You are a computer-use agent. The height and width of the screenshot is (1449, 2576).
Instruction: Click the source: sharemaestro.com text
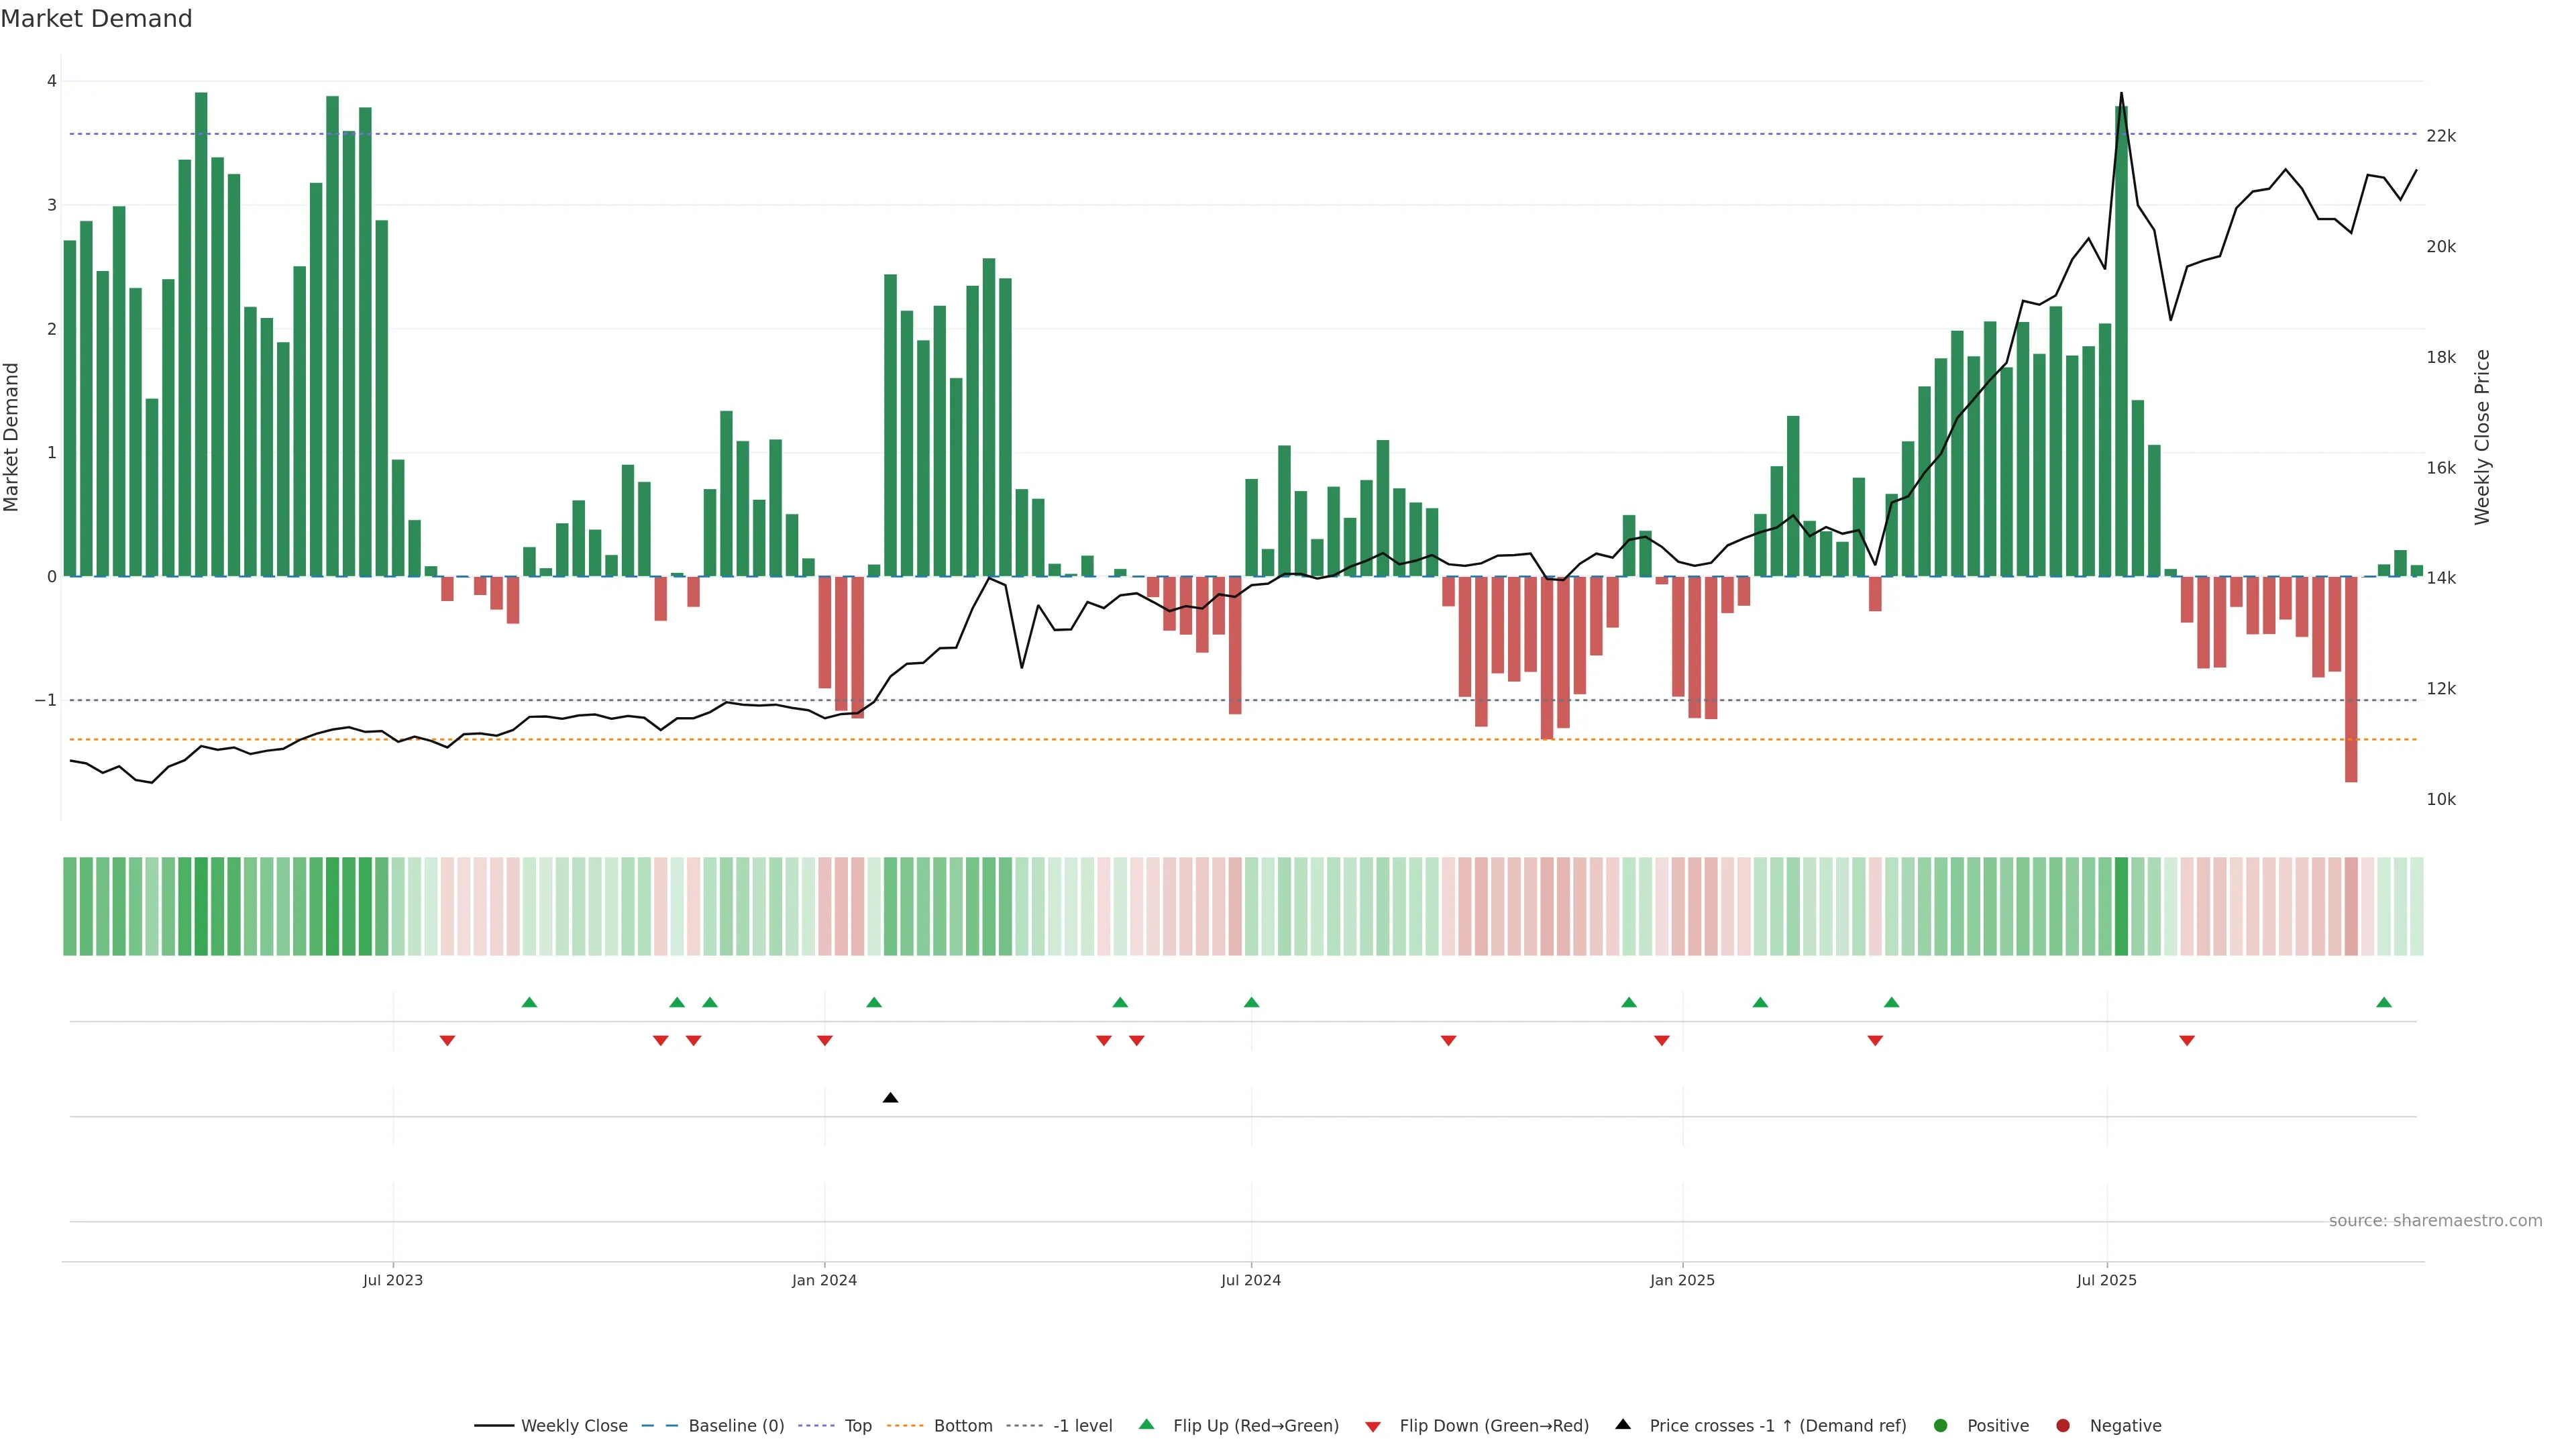click(x=2435, y=1220)
